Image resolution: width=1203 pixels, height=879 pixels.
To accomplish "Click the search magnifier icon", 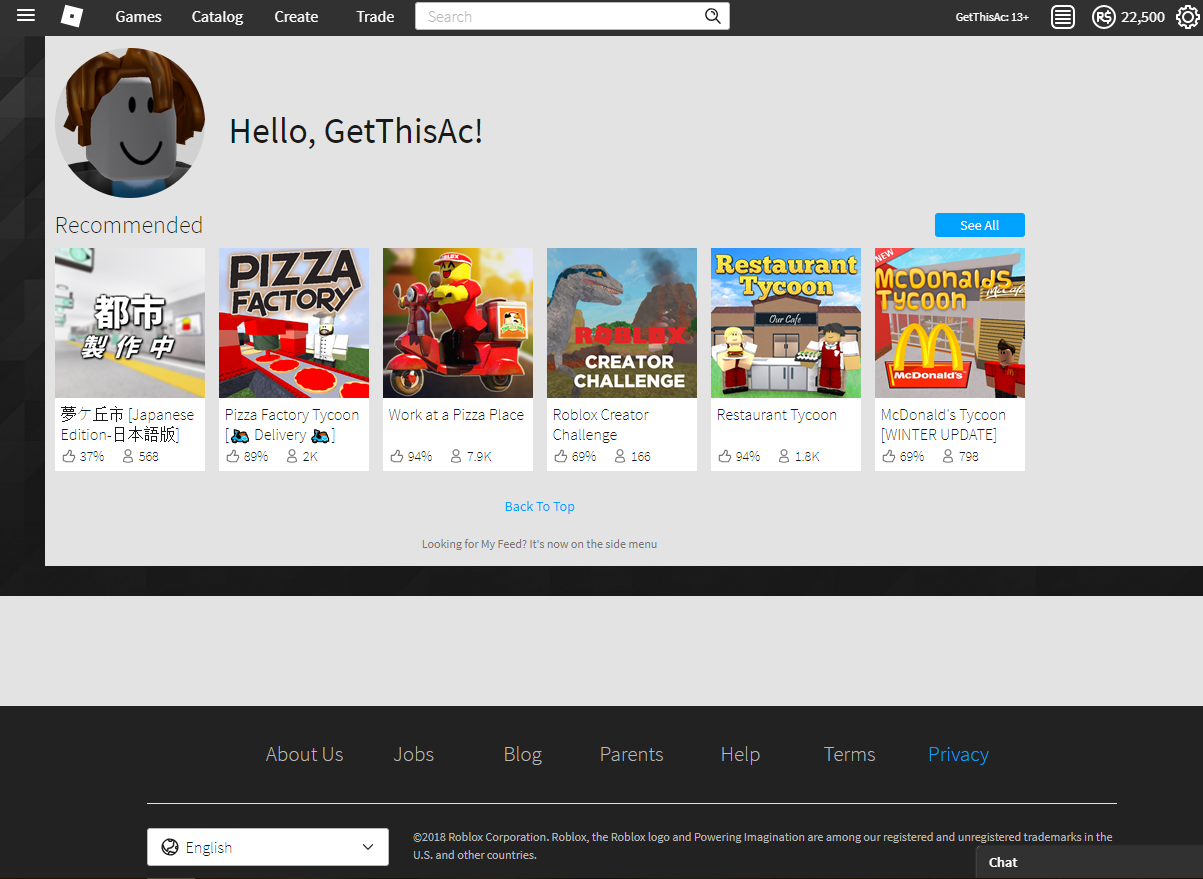I will [x=713, y=16].
